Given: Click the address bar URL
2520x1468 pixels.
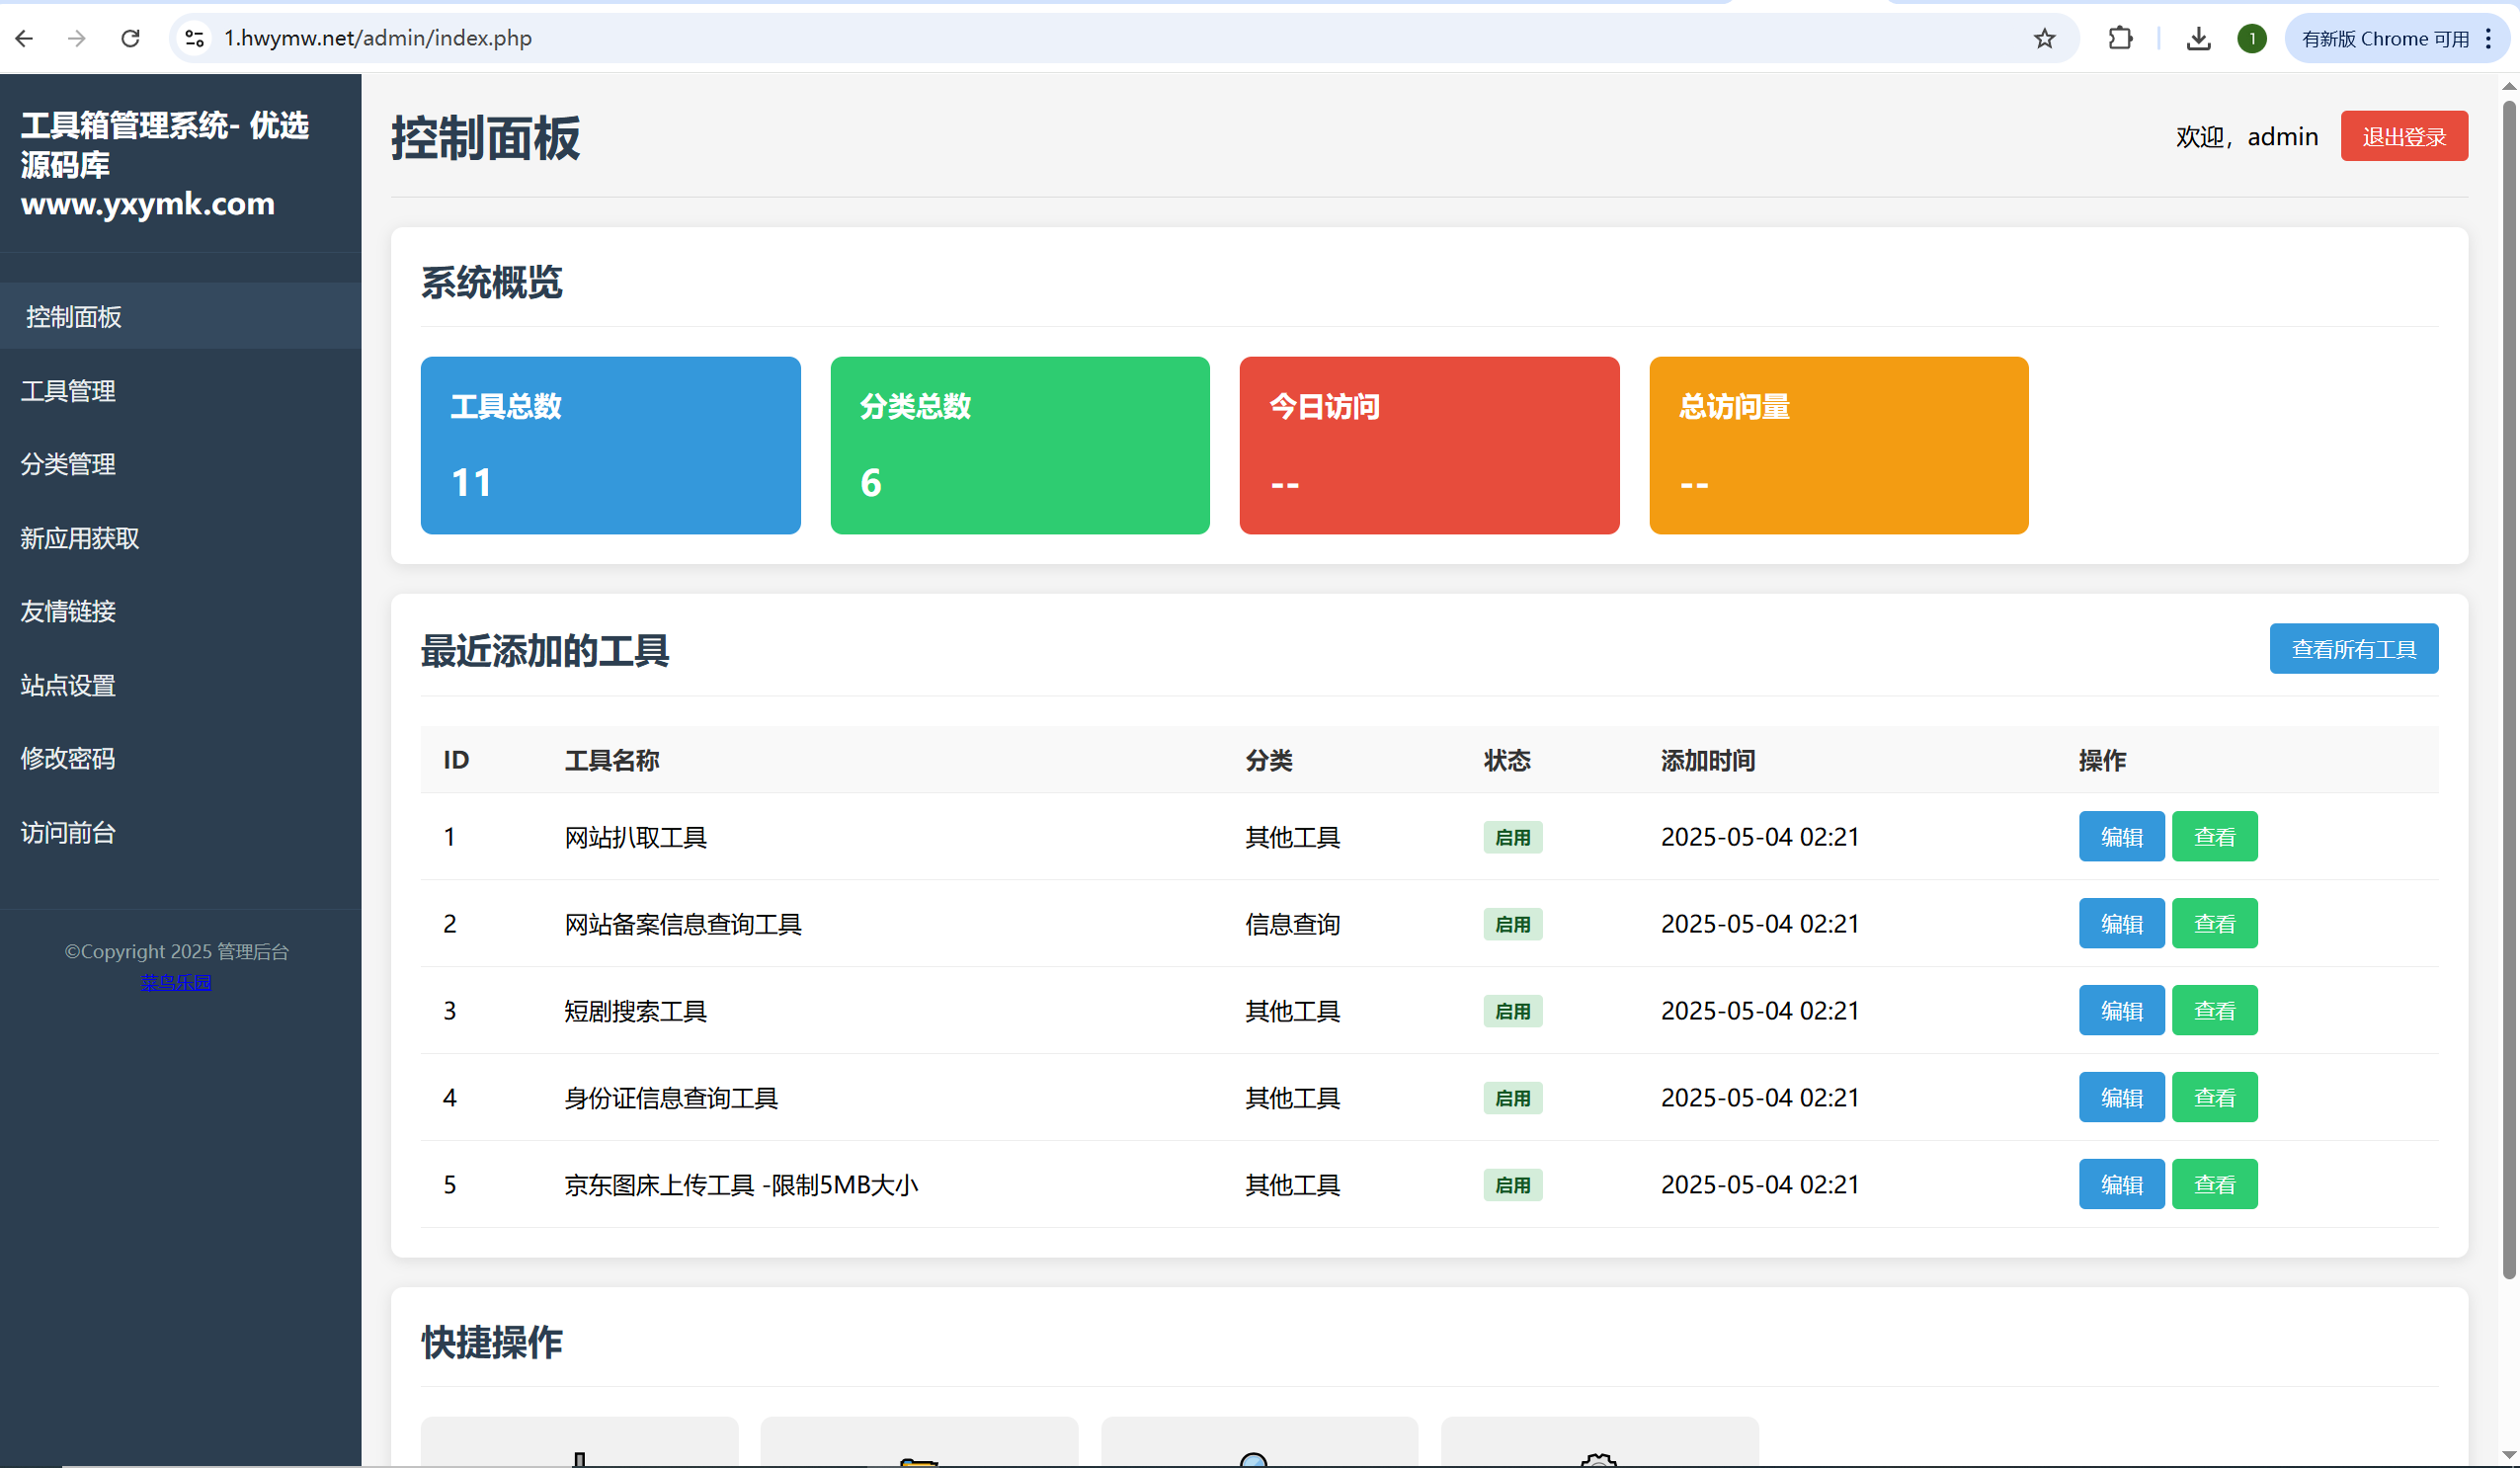Looking at the screenshot, I should pyautogui.click(x=378, y=38).
